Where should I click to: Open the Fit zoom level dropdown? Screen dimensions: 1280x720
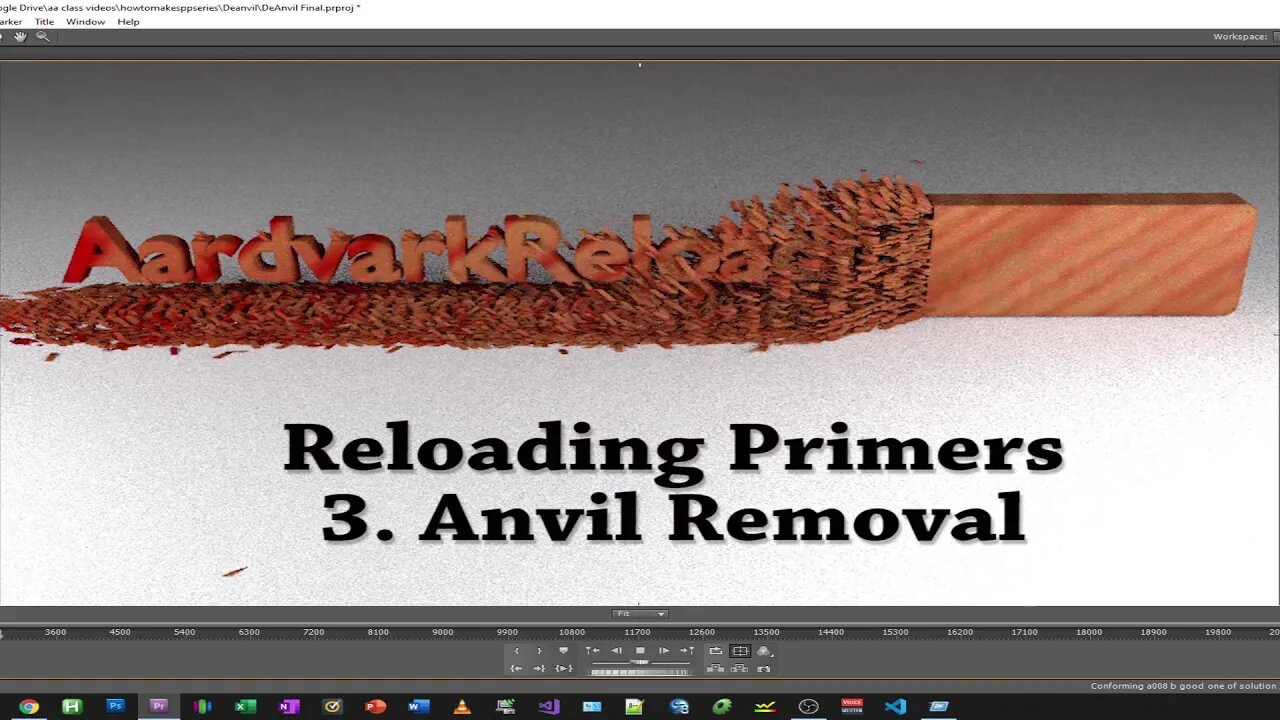point(640,613)
